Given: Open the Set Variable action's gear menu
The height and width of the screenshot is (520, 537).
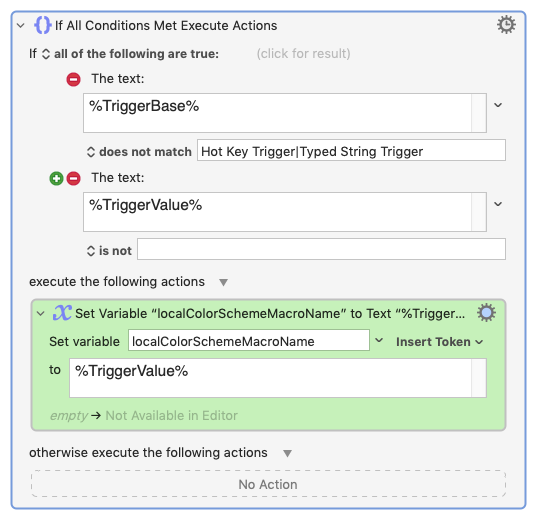Looking at the screenshot, I should click(486, 312).
